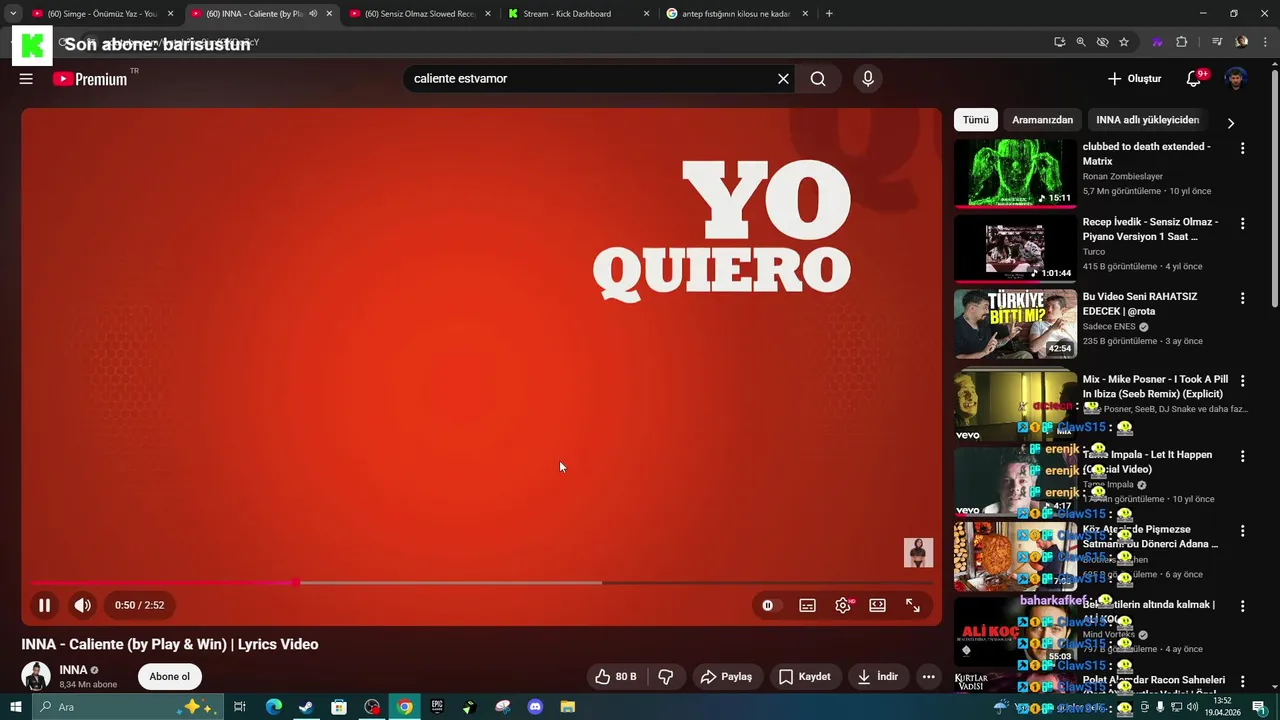Open TÜRKİYE BİTTİ Mİ thumbnail
The image size is (1280, 720).
coord(1015,324)
